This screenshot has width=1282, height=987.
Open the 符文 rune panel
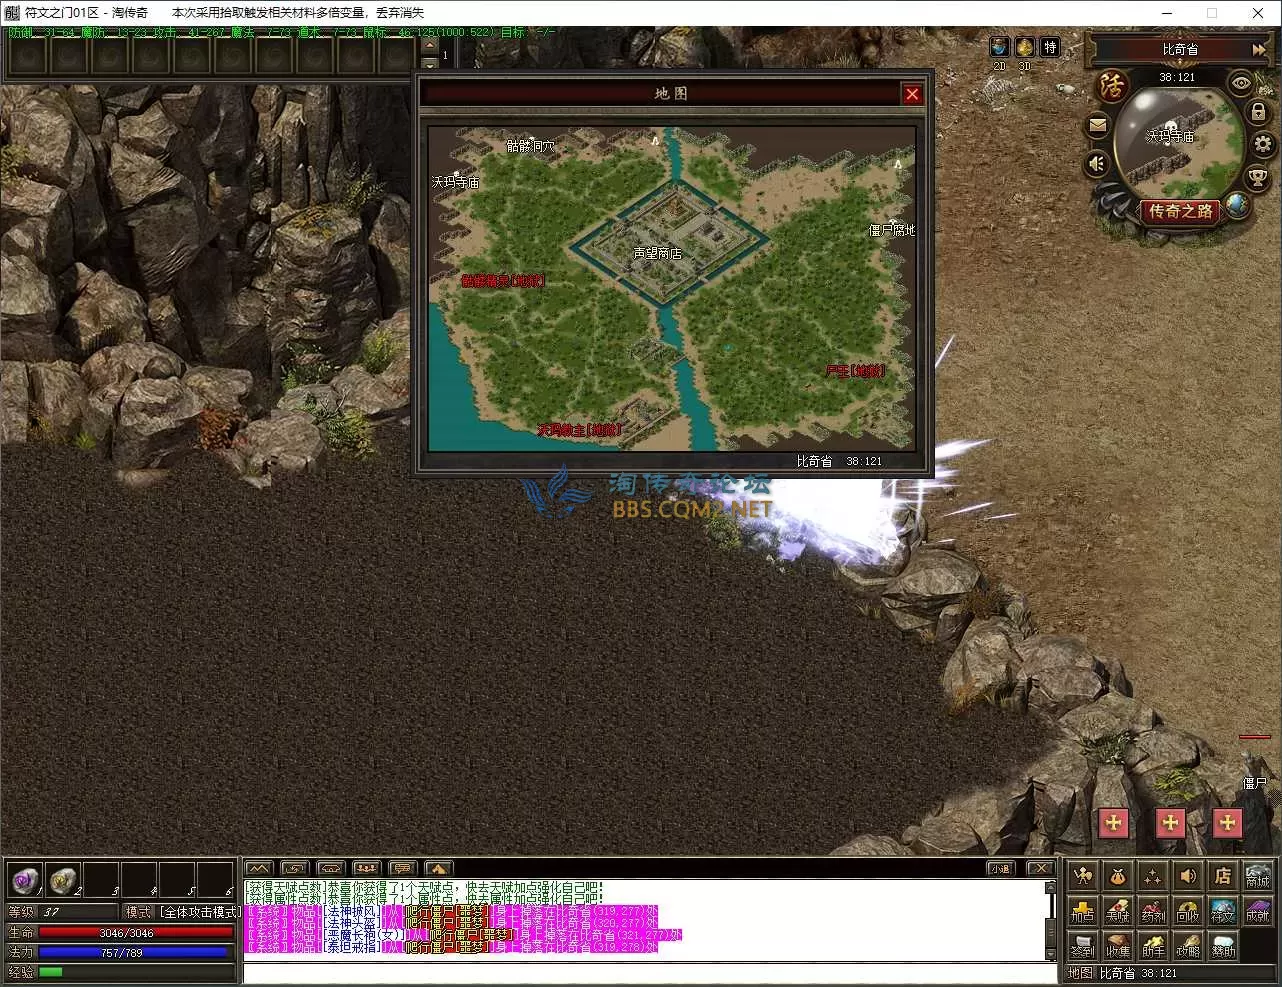[x=1222, y=911]
